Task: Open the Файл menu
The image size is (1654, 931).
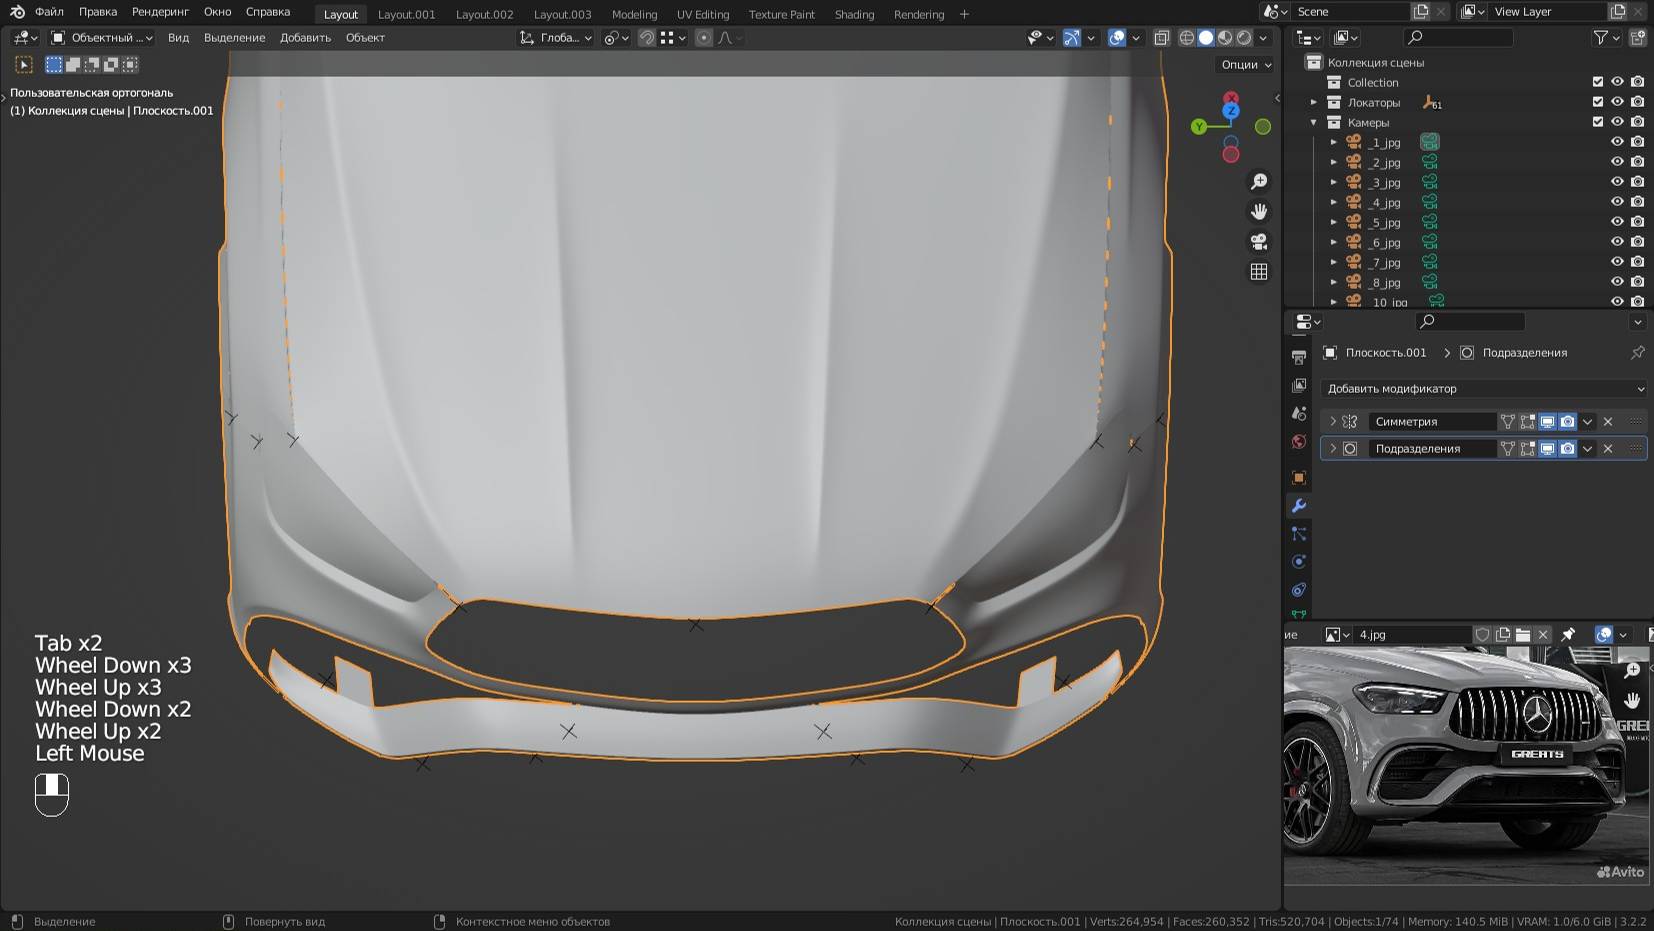Action: 49,12
